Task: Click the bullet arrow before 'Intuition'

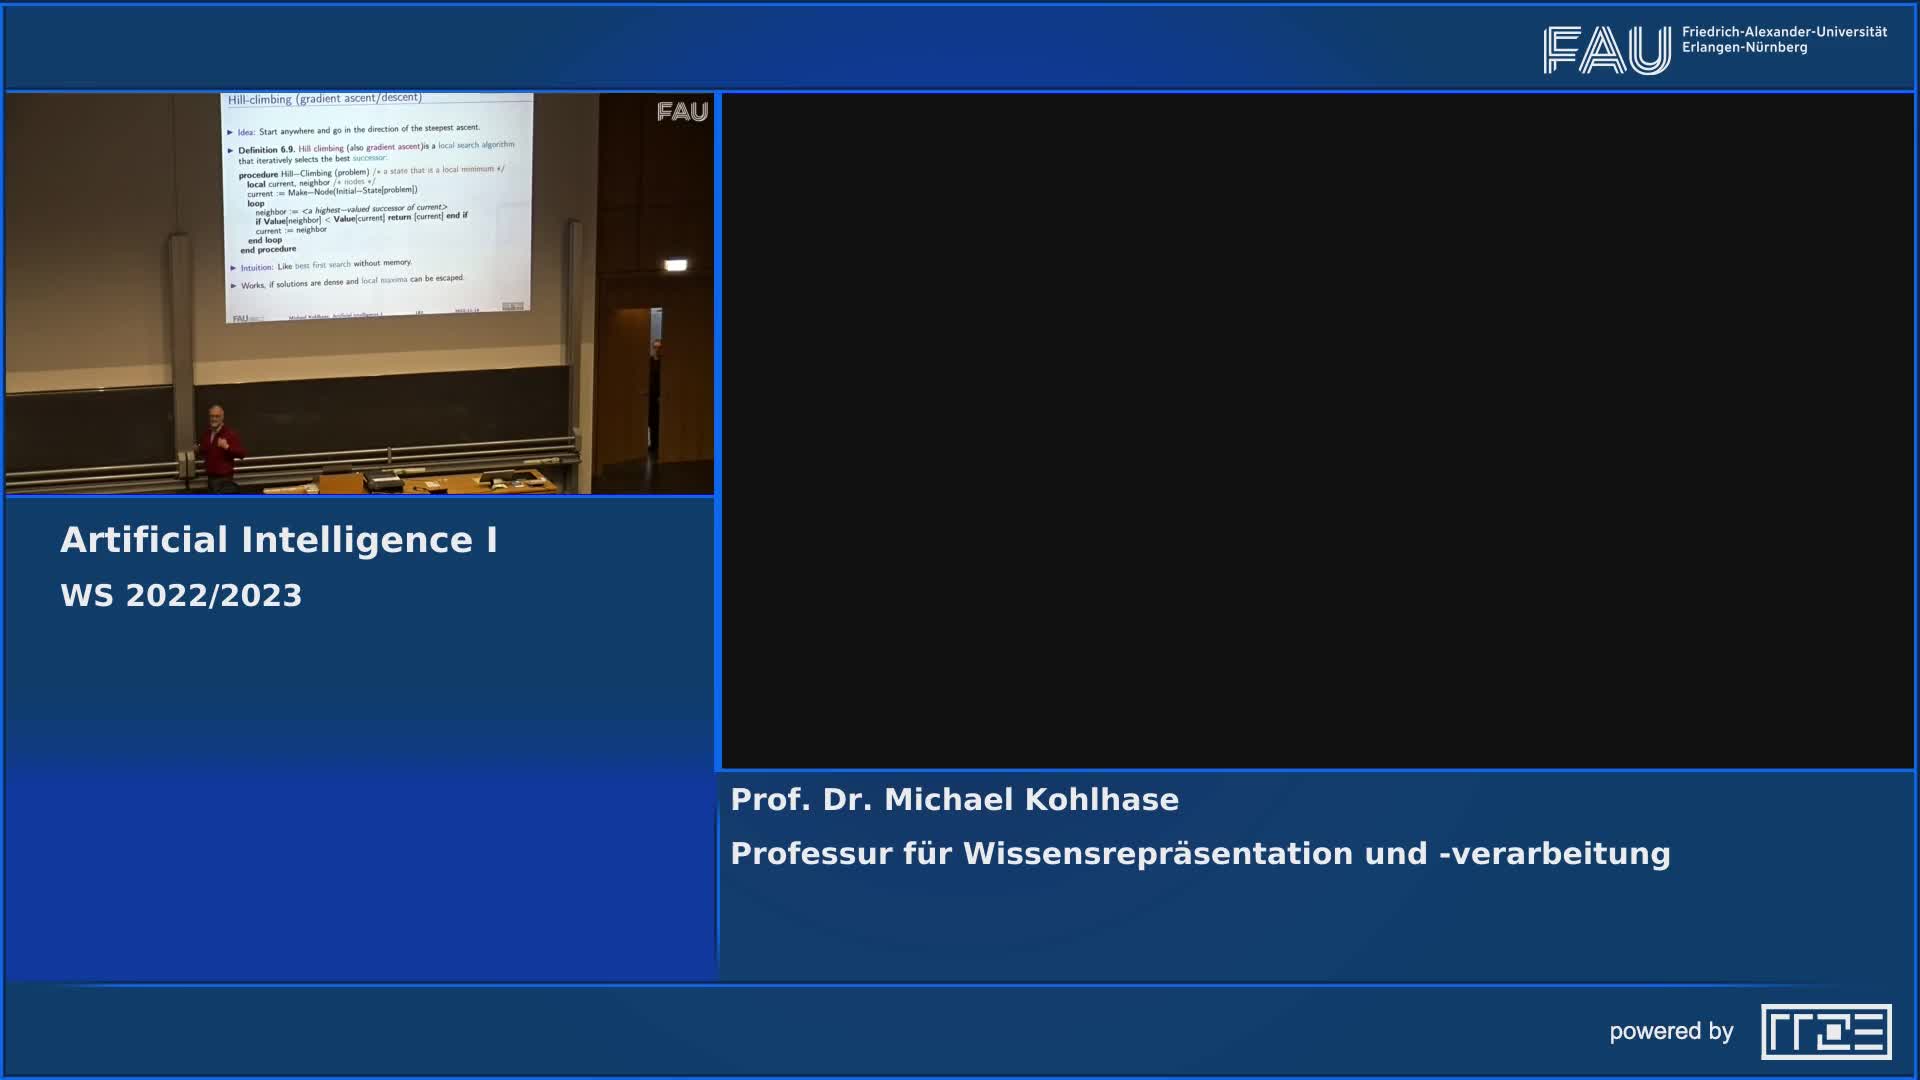Action: click(233, 268)
